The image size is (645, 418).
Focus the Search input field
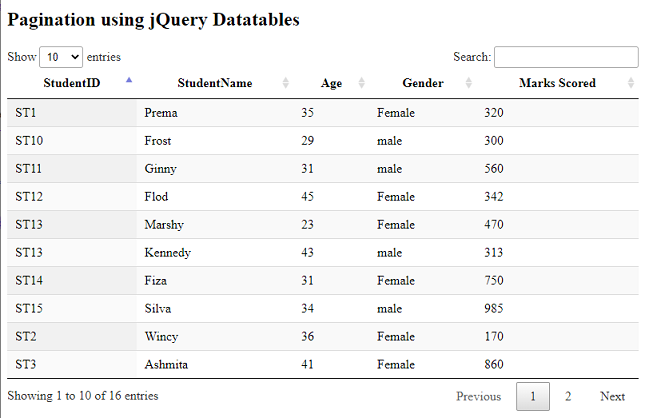click(566, 57)
